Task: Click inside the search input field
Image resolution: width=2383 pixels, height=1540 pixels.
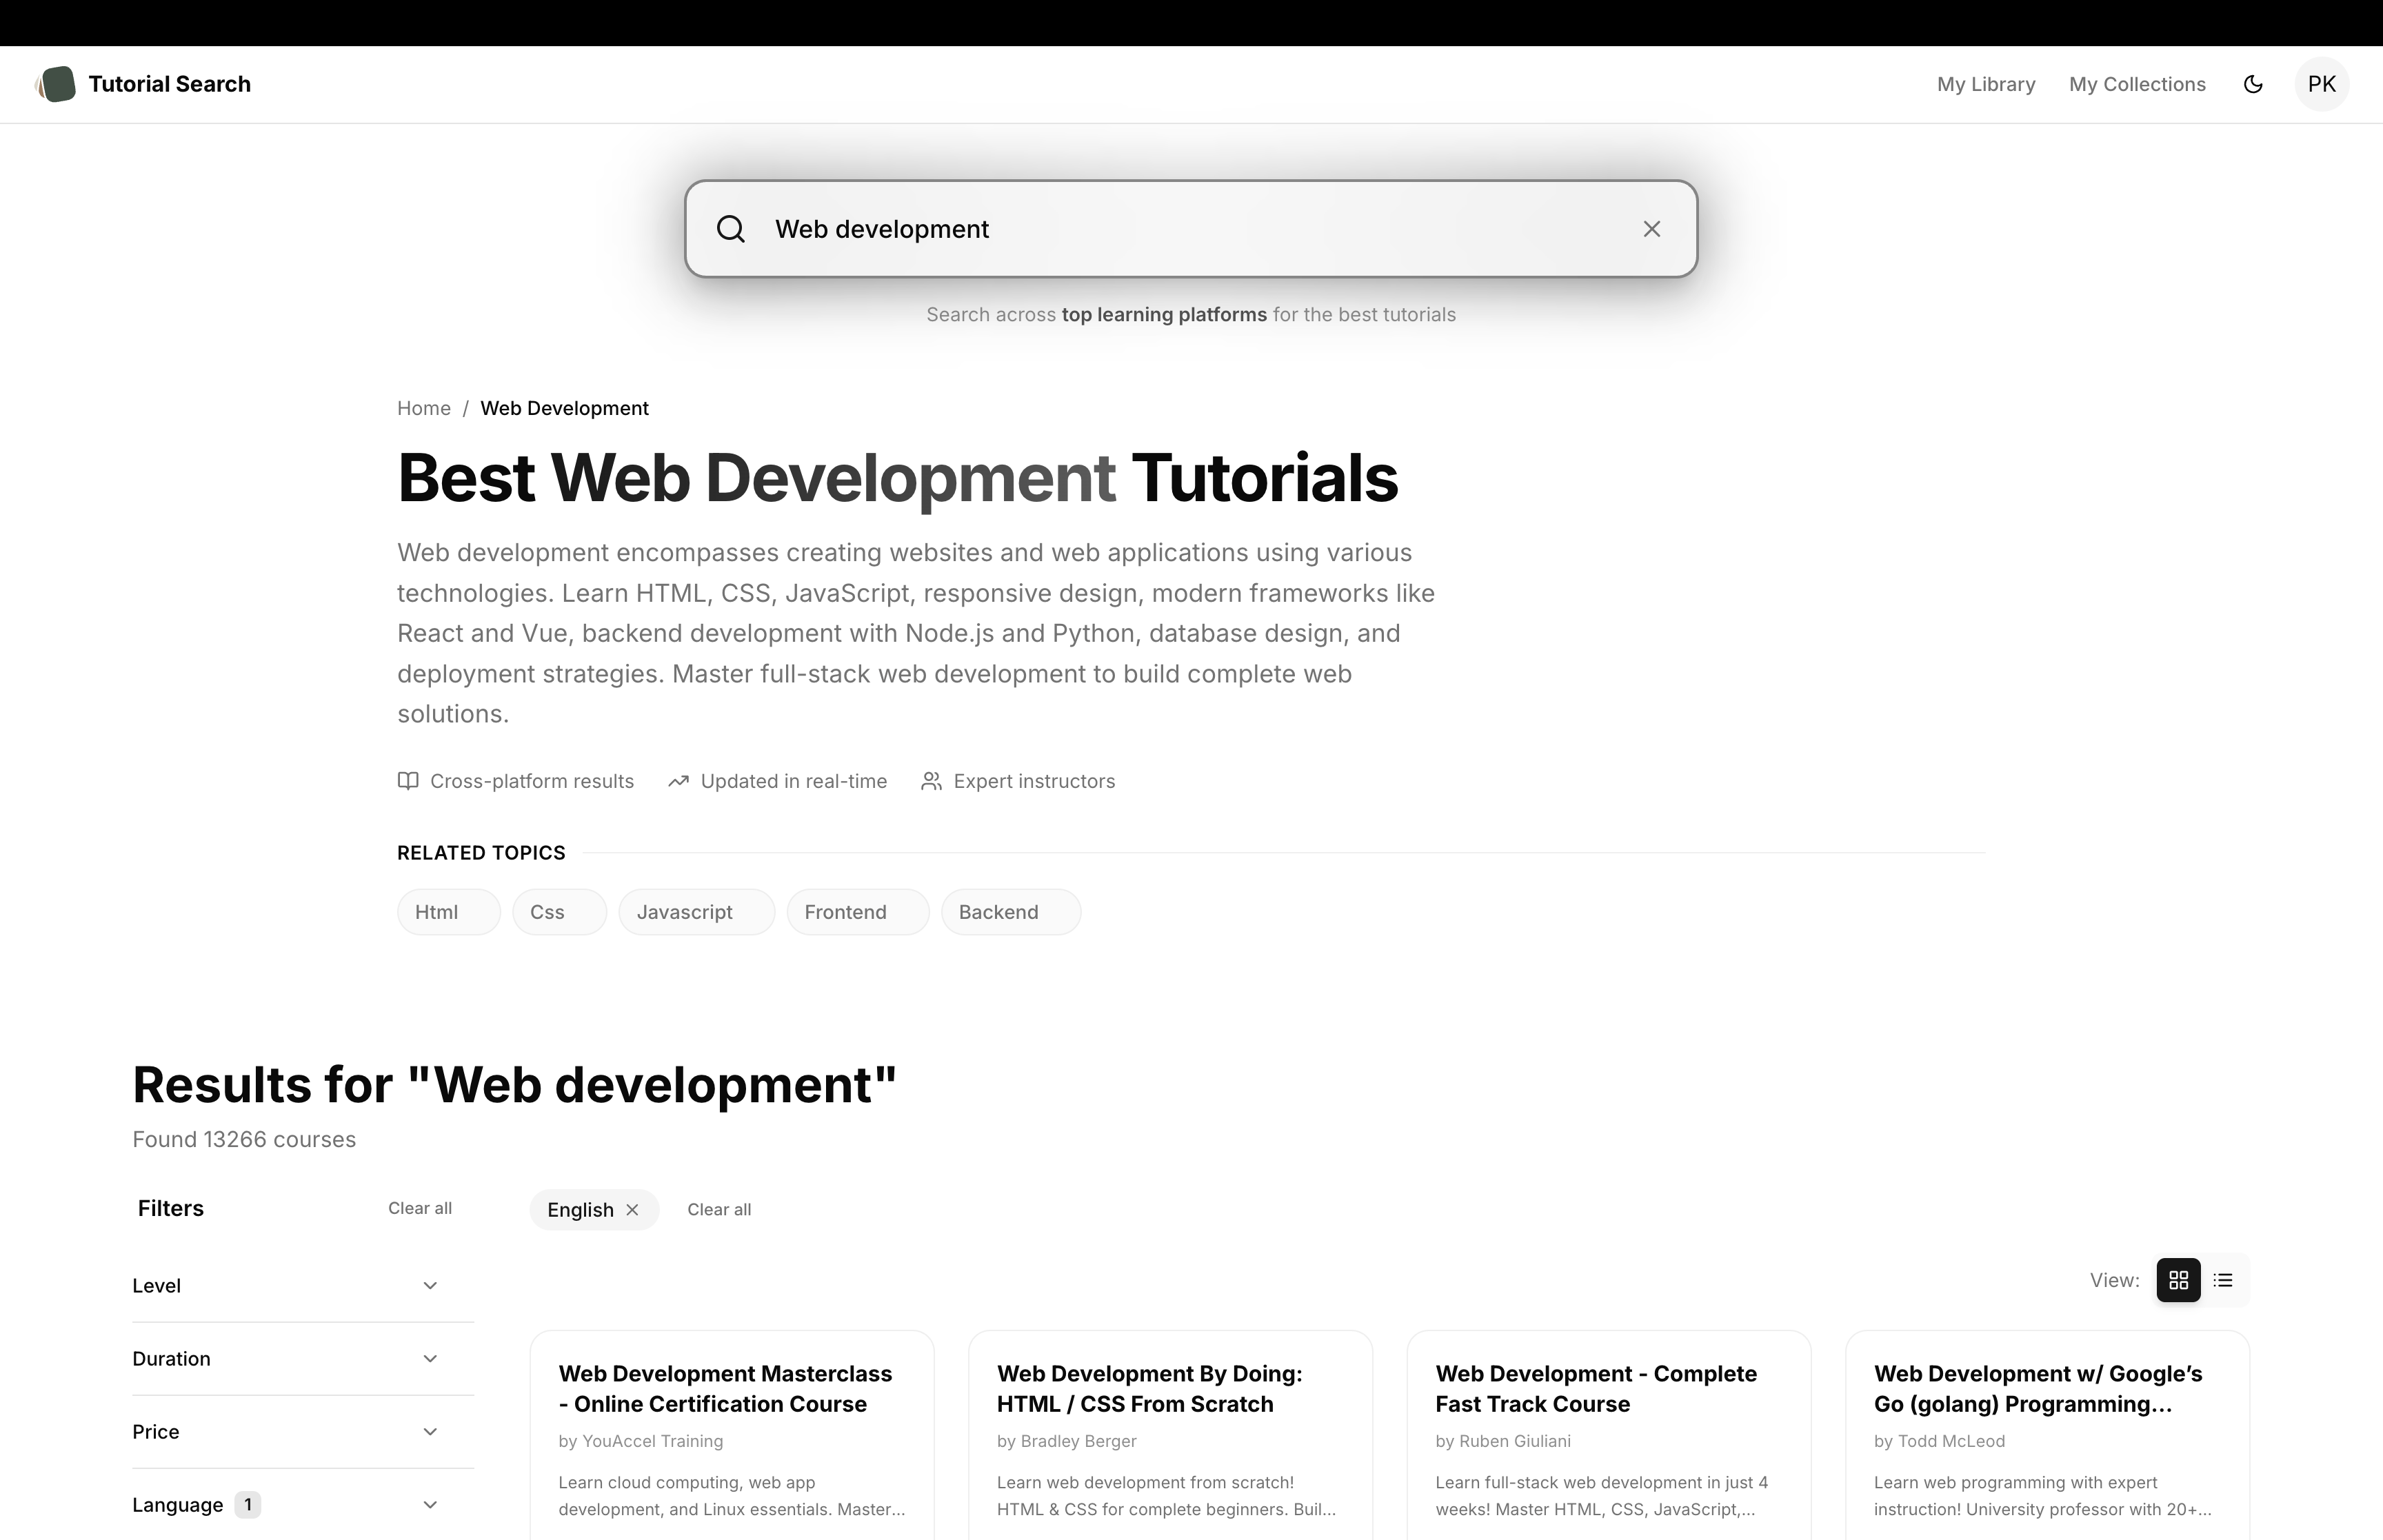Action: pyautogui.click(x=1100, y=229)
